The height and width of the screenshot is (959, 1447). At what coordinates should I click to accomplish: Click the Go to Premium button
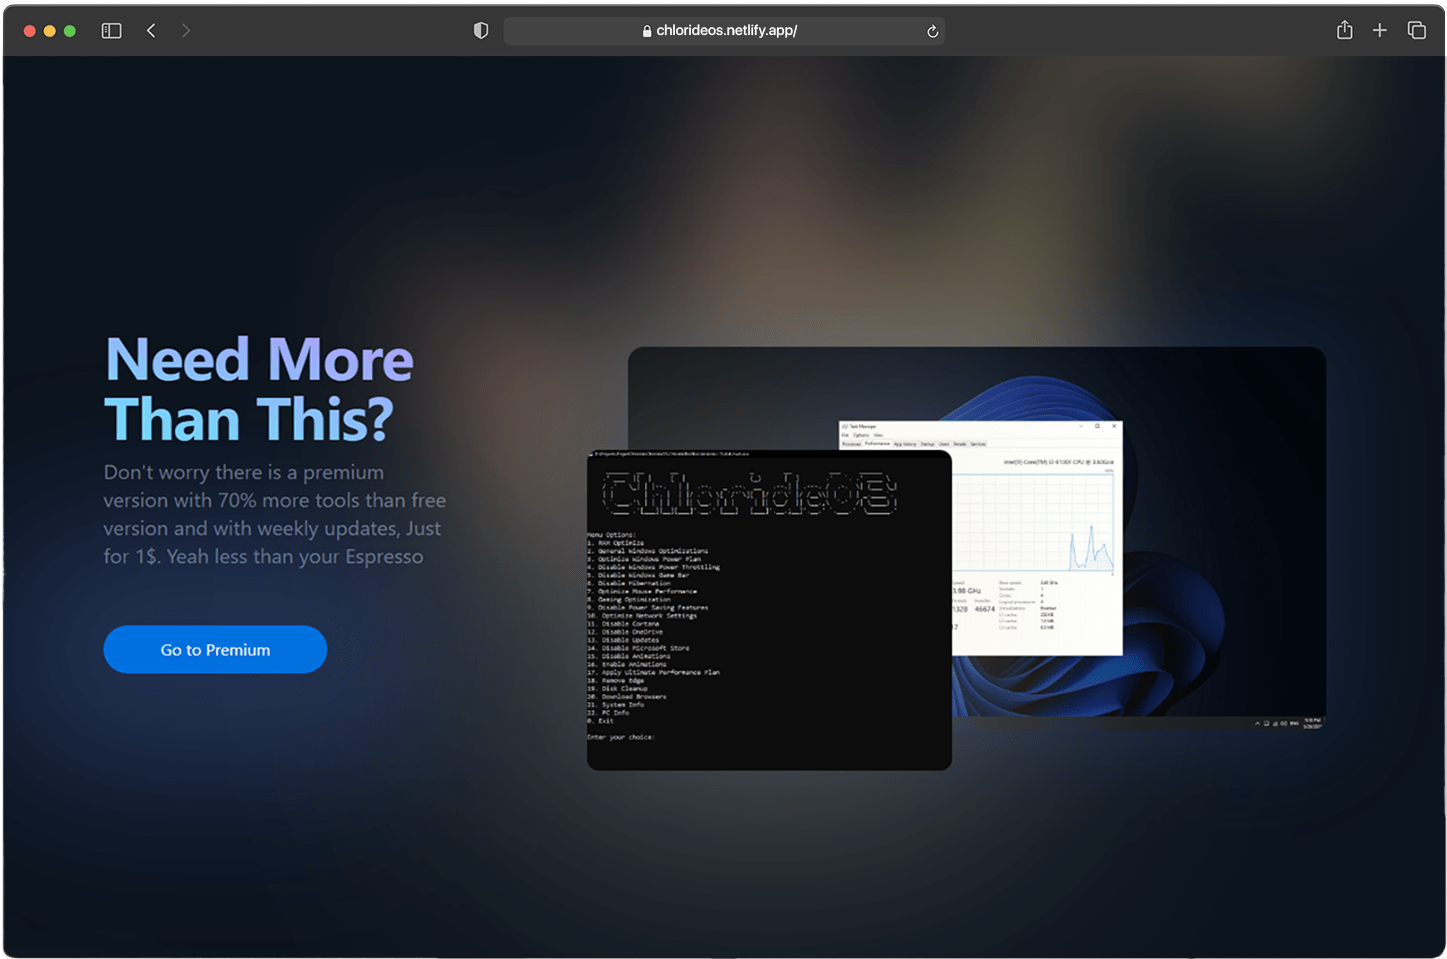(x=215, y=650)
